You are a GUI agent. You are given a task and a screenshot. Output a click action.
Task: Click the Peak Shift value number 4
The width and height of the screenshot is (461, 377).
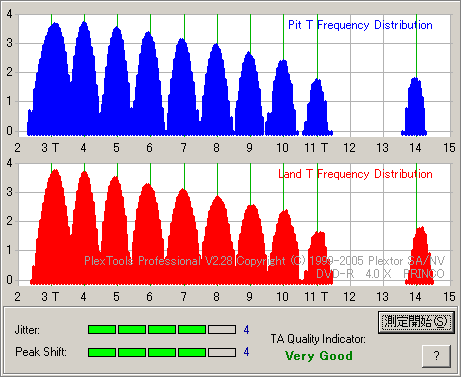[246, 352]
